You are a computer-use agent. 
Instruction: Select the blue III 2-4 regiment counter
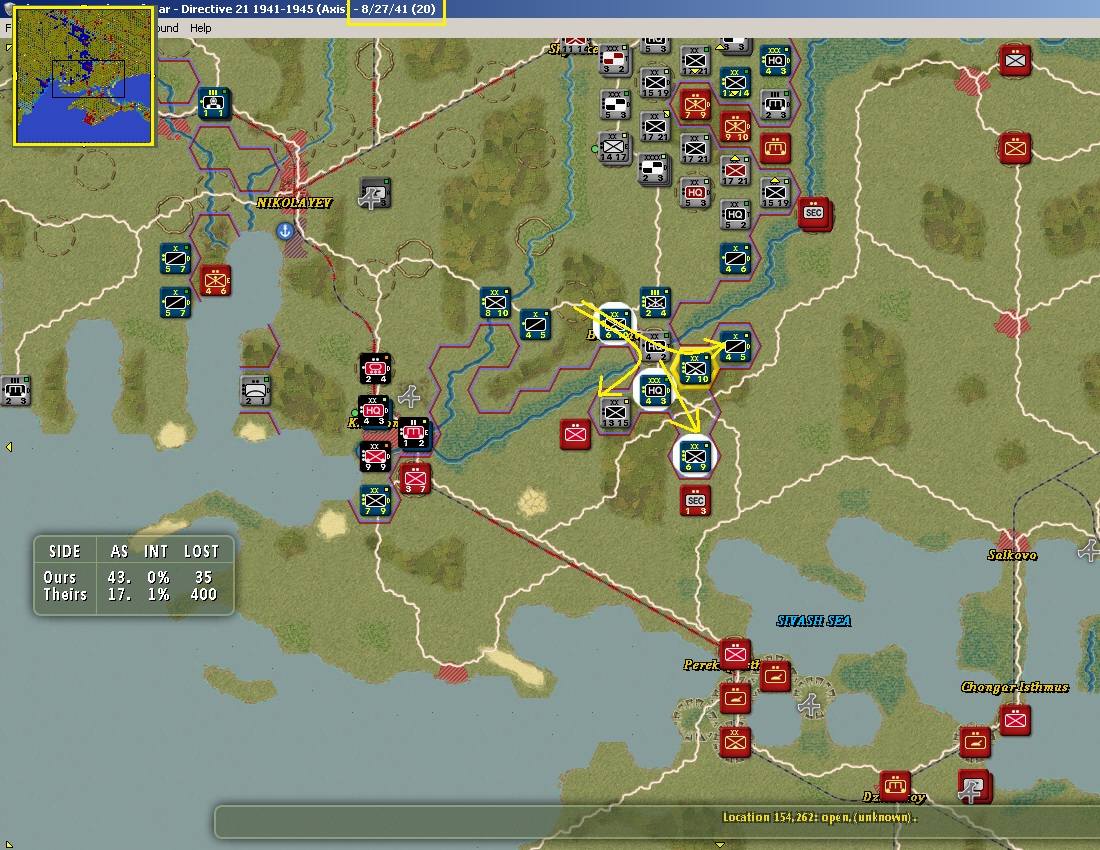655,303
